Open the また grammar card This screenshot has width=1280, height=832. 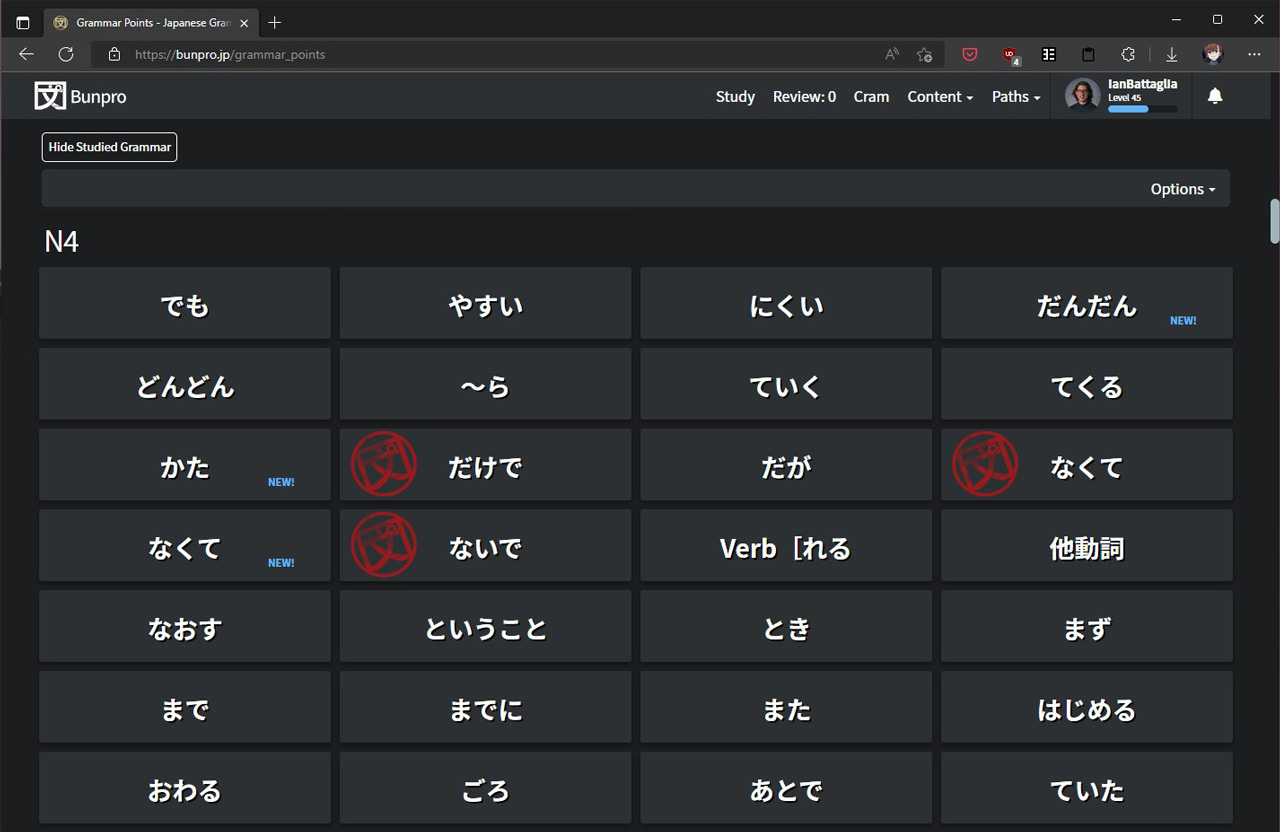coord(786,708)
